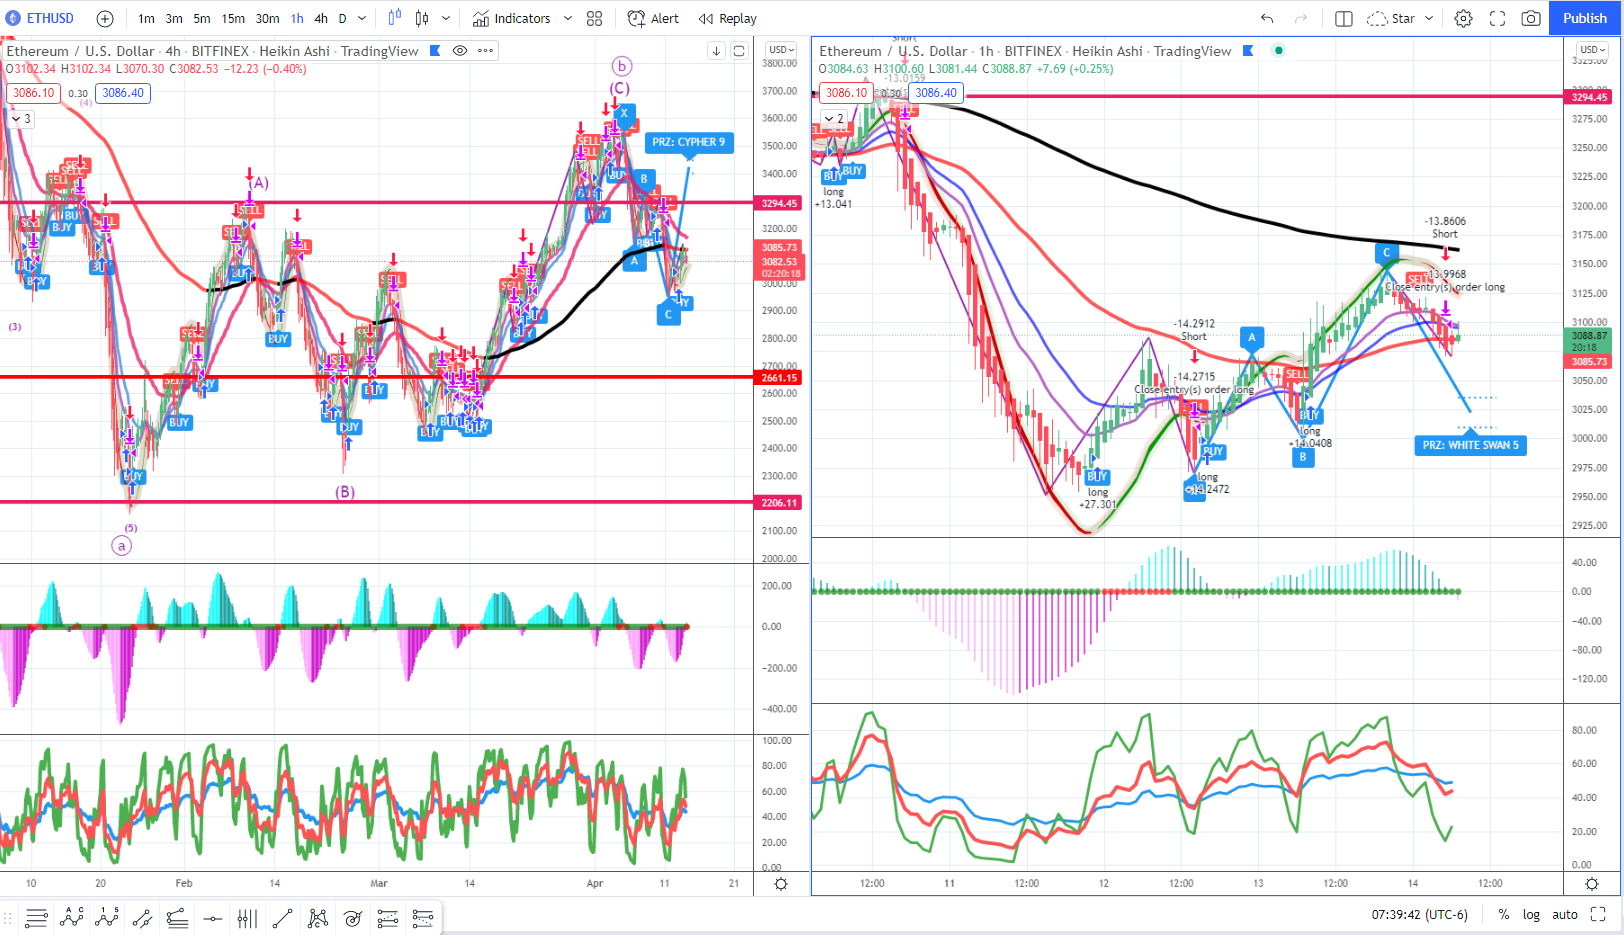Click the undo arrow

pyautogui.click(x=1267, y=18)
